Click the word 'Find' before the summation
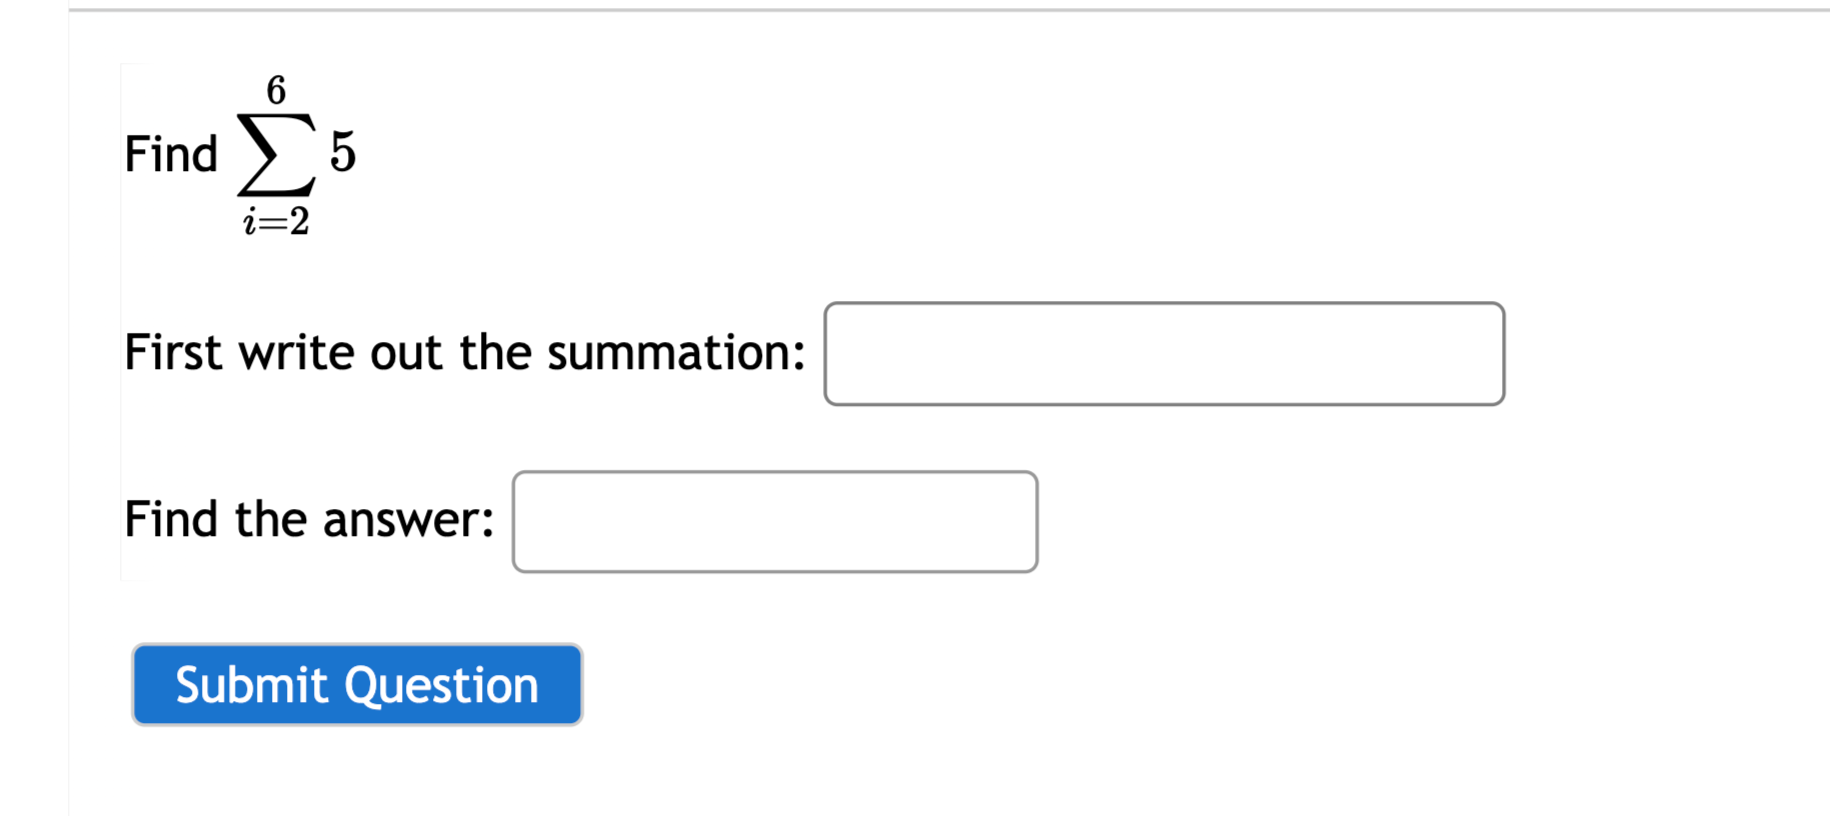 (x=171, y=153)
